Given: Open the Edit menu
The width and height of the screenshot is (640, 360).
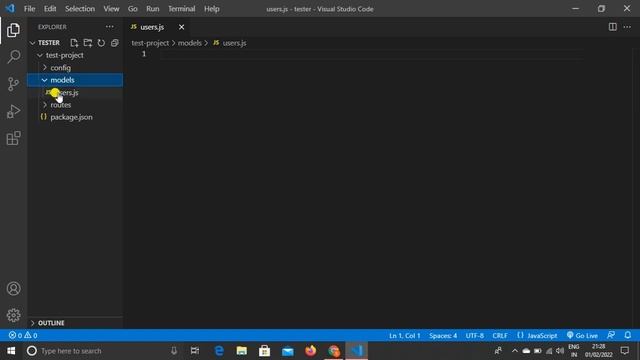Looking at the screenshot, I should point(50,9).
